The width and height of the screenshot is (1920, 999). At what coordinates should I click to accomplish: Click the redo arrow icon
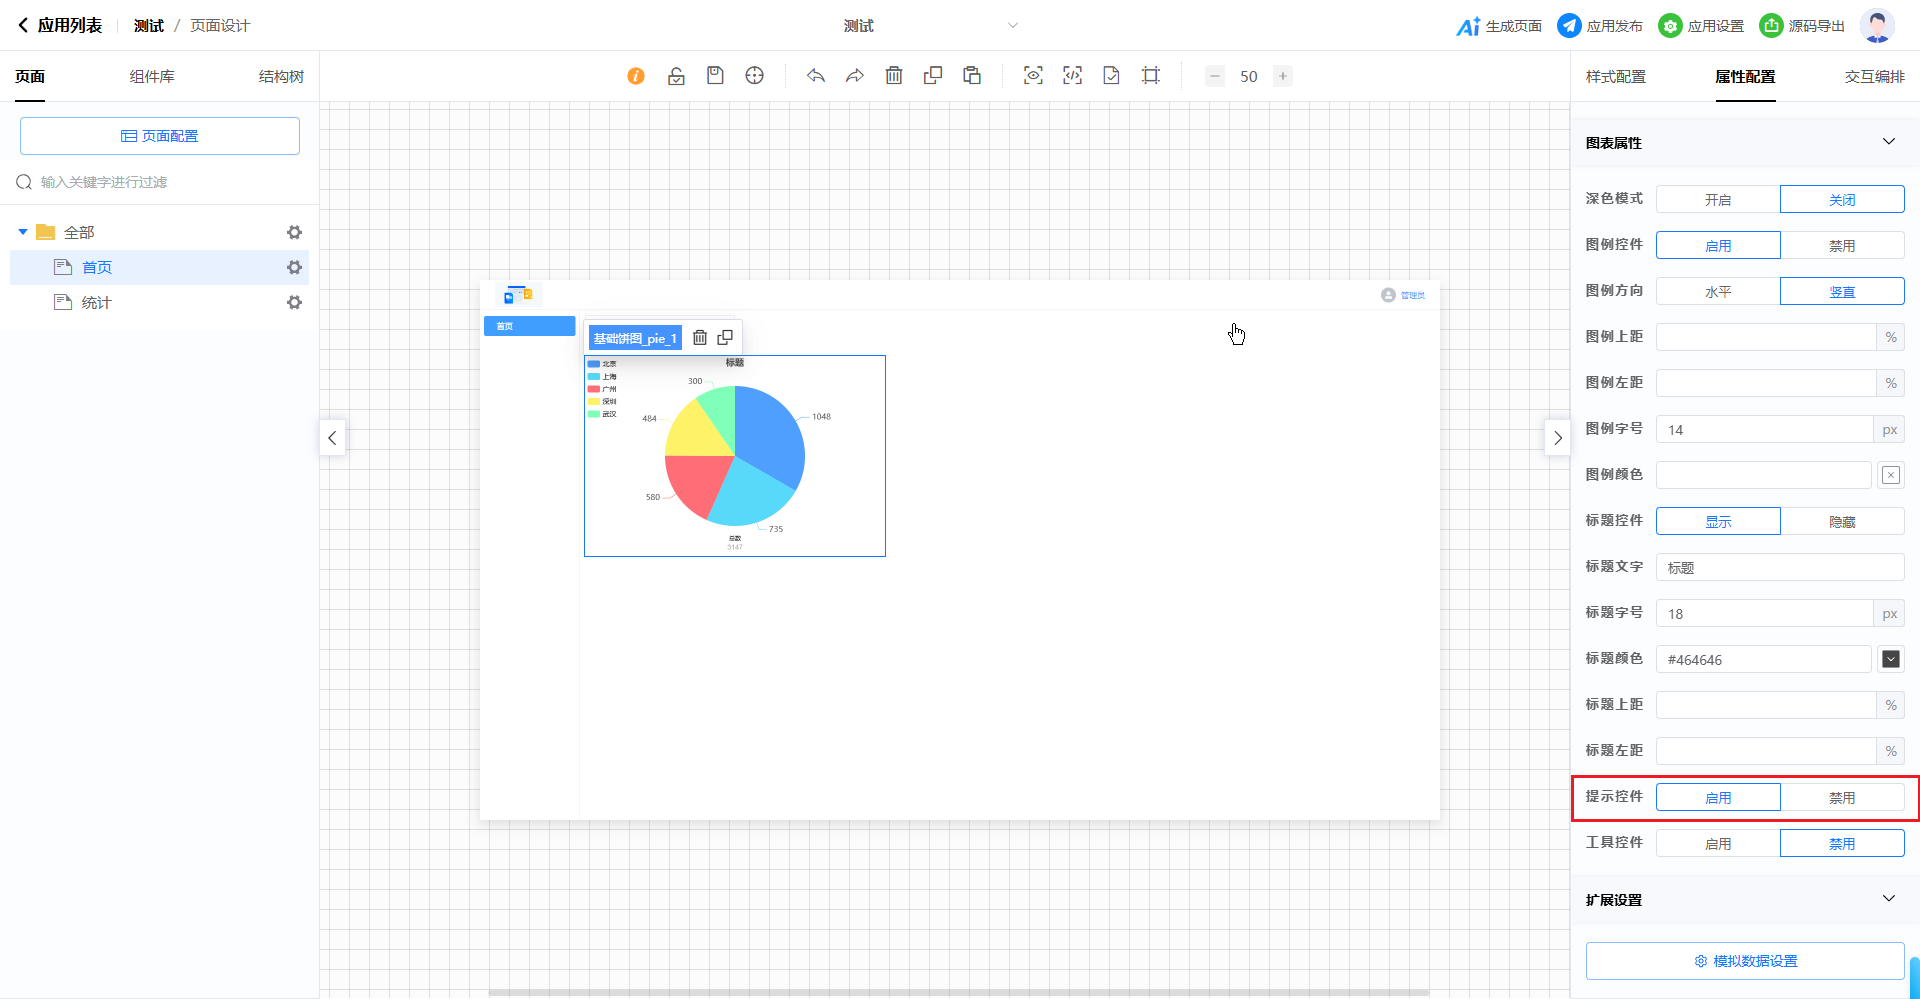coord(855,76)
